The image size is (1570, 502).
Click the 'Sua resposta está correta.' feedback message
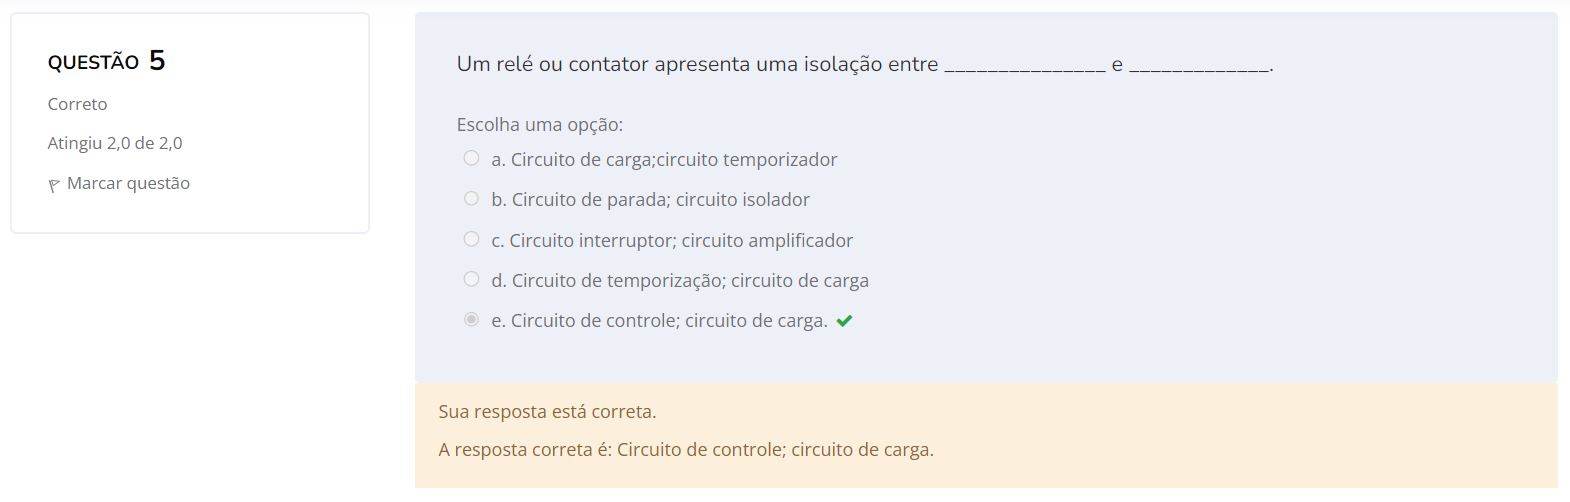pyautogui.click(x=547, y=412)
